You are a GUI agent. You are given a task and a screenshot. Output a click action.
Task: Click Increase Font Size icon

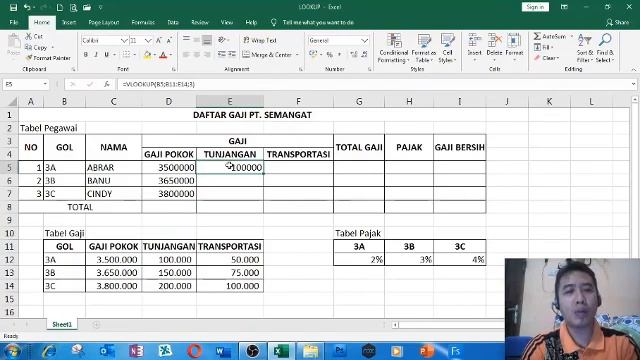[x=159, y=40]
